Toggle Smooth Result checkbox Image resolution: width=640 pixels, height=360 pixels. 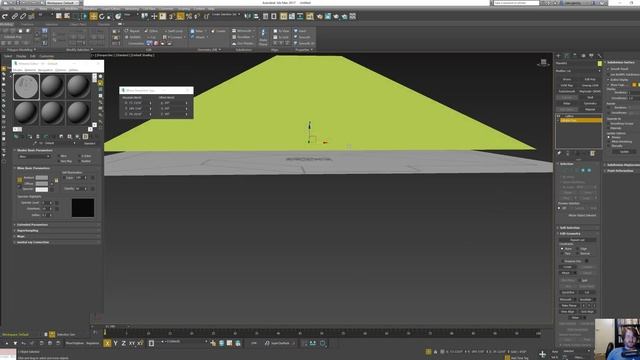point(609,69)
